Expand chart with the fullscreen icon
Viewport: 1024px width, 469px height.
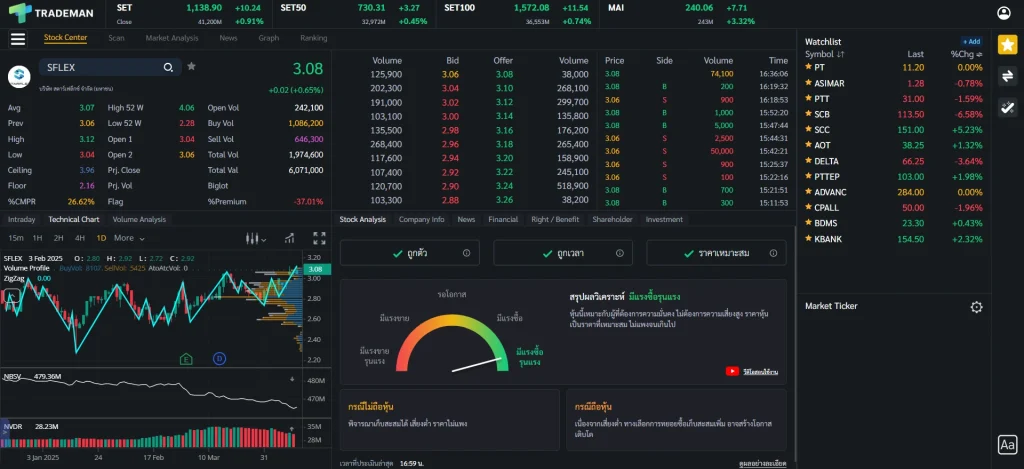pyautogui.click(x=319, y=238)
